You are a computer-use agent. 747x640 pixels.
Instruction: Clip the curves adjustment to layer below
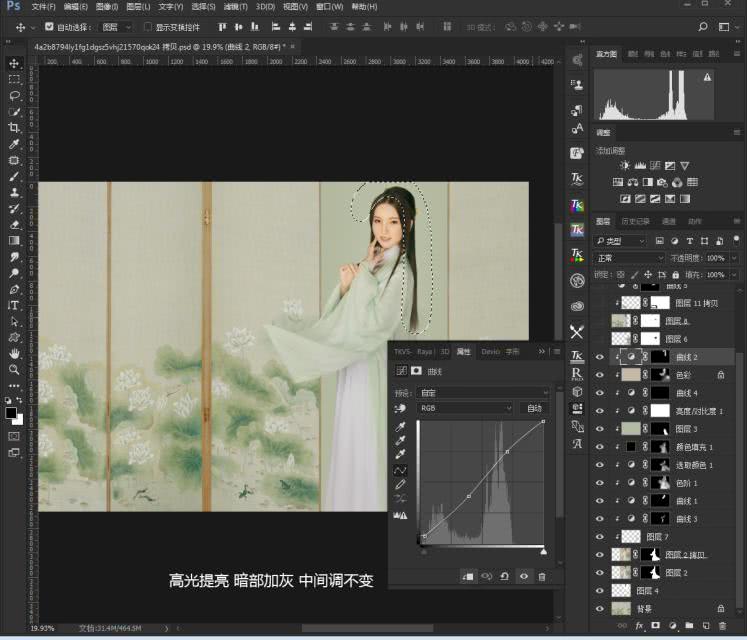(x=467, y=576)
